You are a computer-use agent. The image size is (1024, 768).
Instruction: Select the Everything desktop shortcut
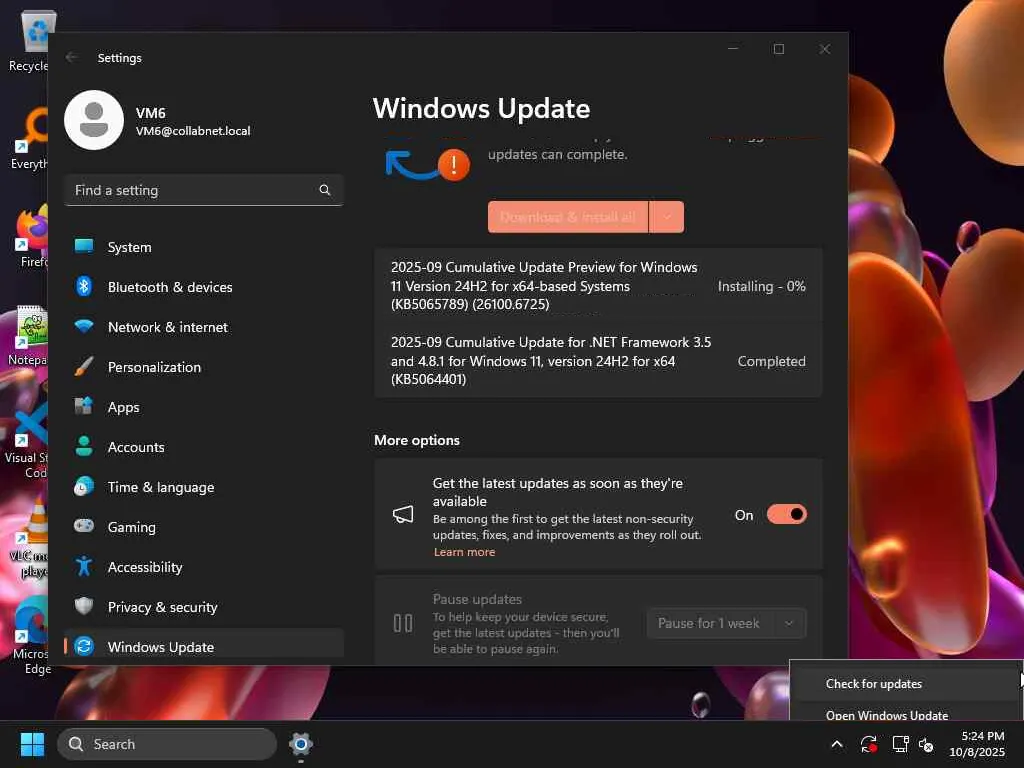tap(29, 138)
